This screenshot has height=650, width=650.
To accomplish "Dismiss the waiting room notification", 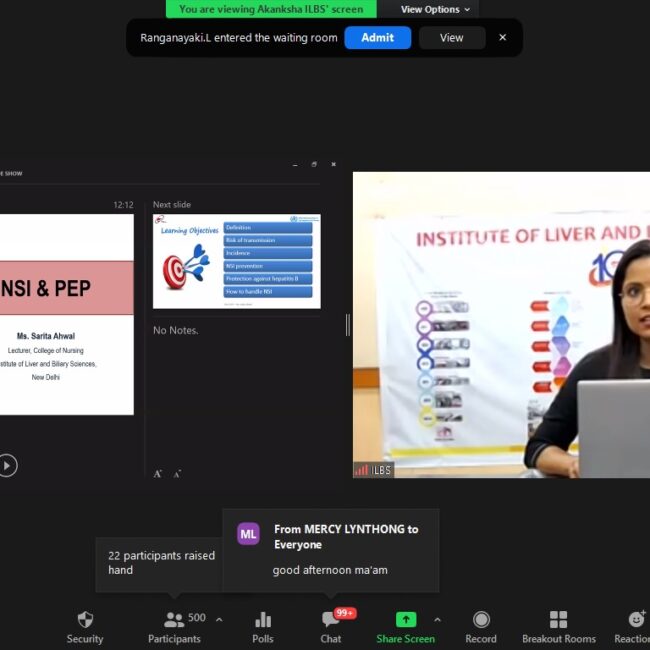I will click(x=502, y=38).
